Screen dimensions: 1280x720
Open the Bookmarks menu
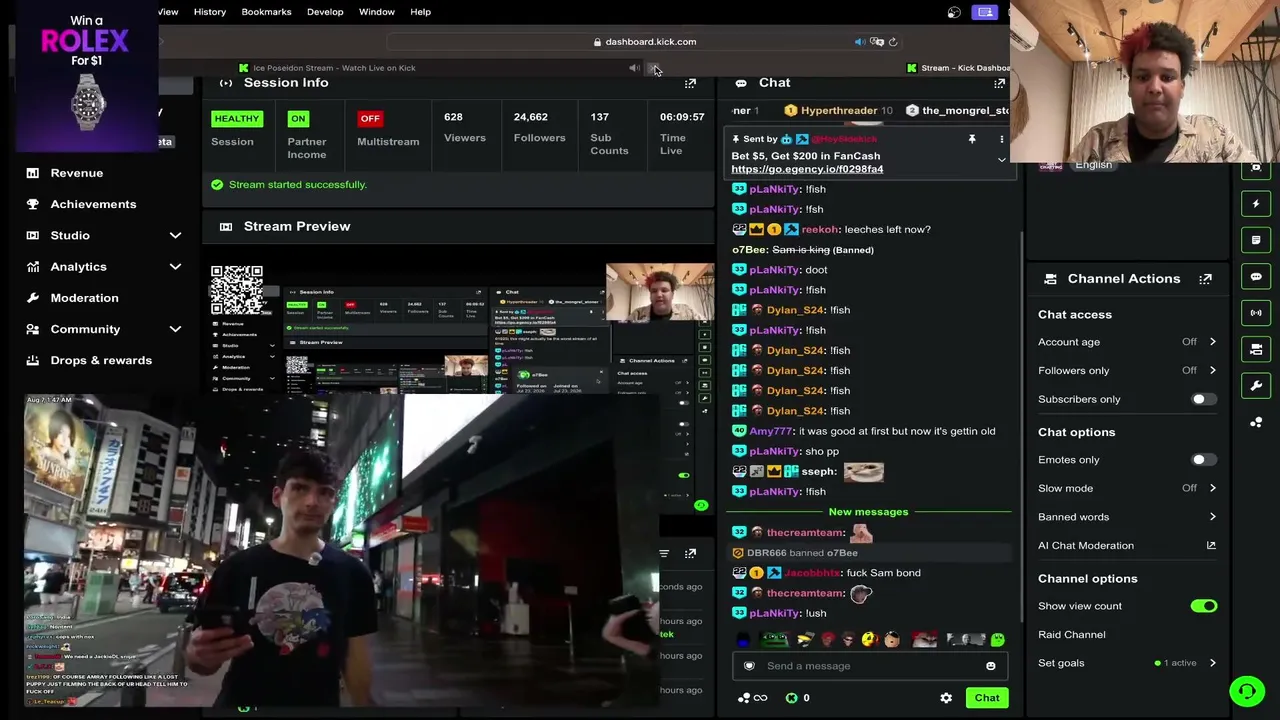point(266,12)
